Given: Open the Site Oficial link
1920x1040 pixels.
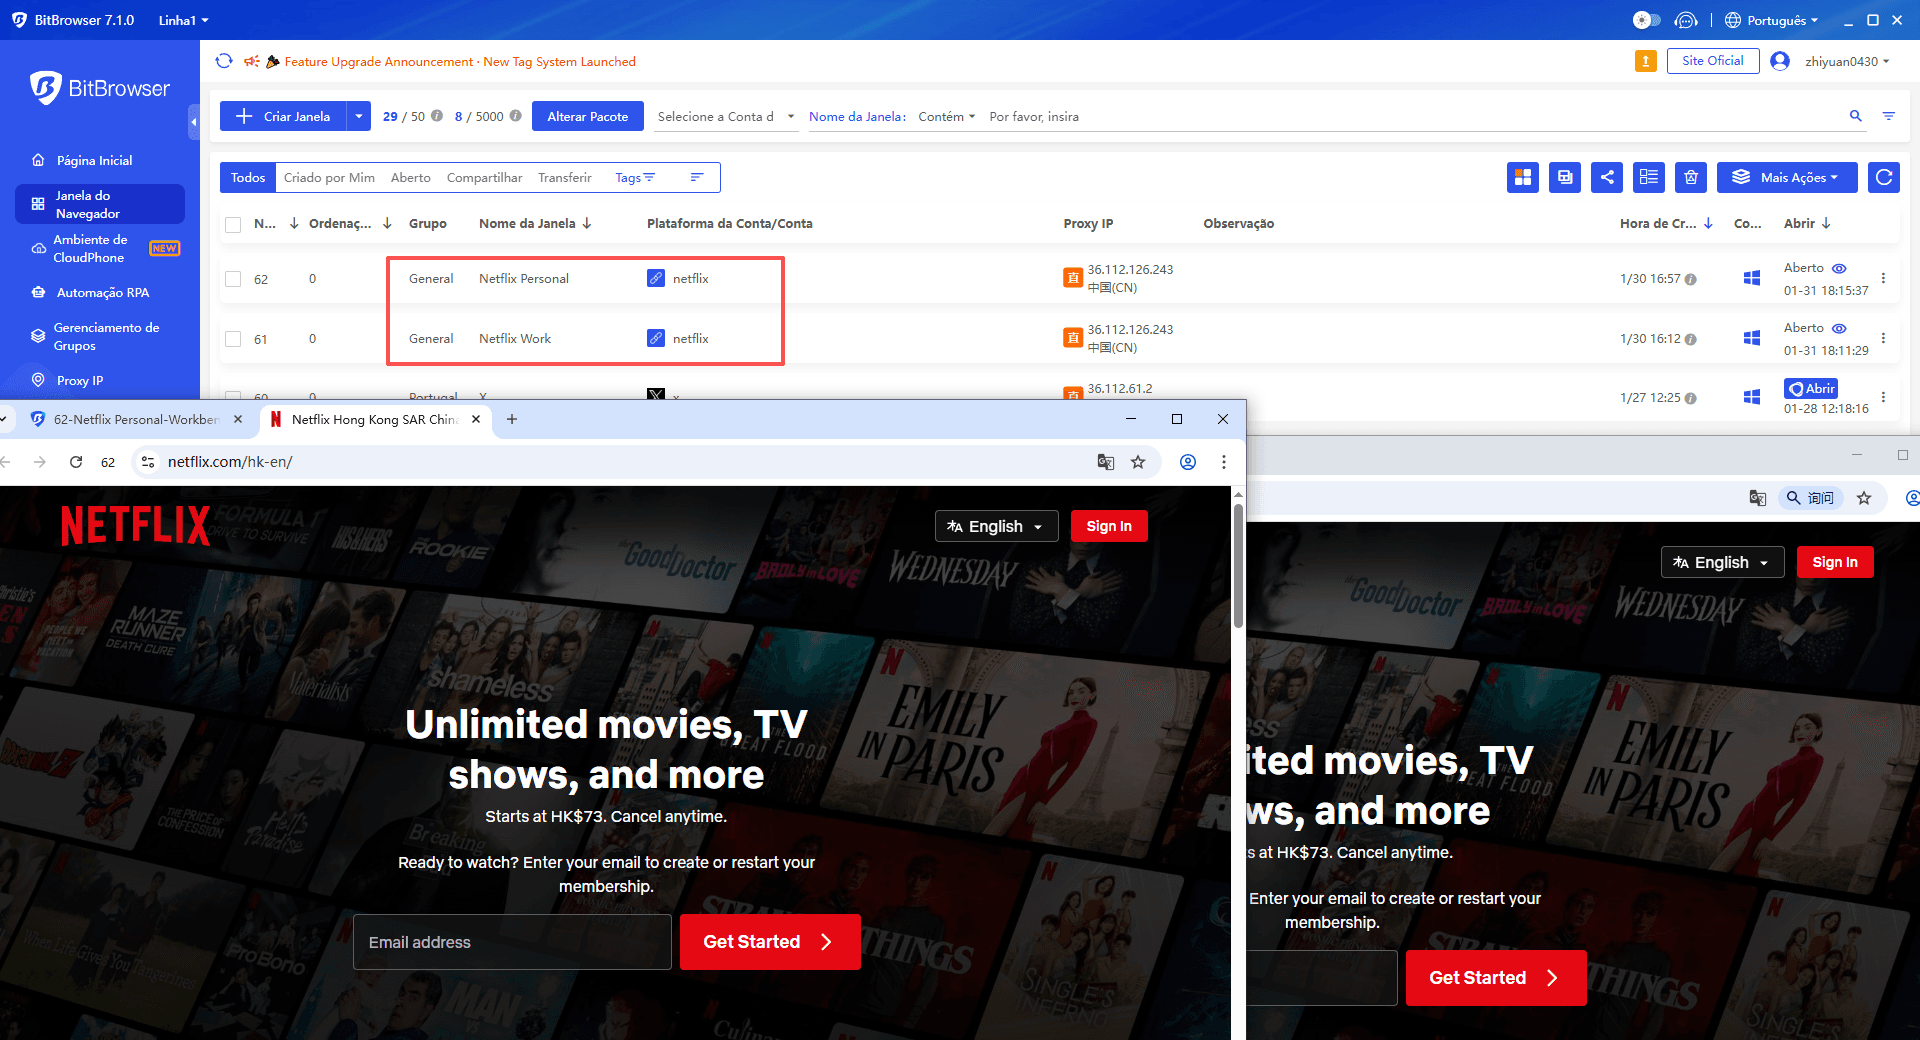Looking at the screenshot, I should point(1713,60).
